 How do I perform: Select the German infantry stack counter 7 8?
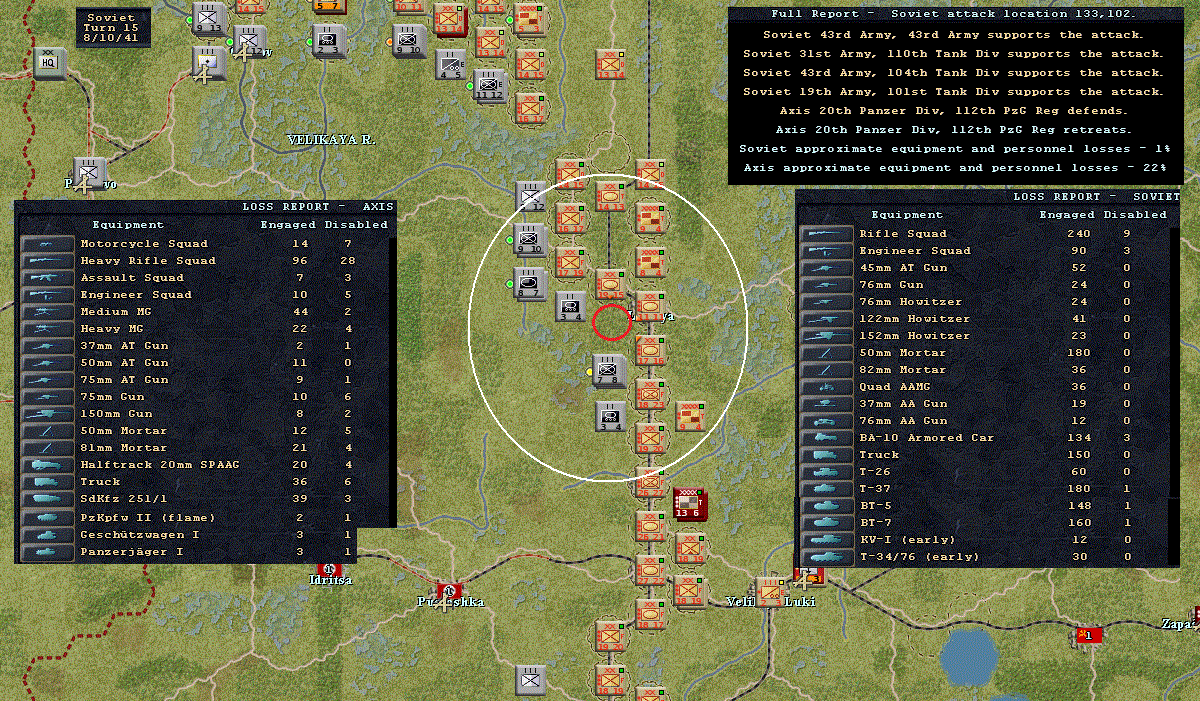coord(609,371)
